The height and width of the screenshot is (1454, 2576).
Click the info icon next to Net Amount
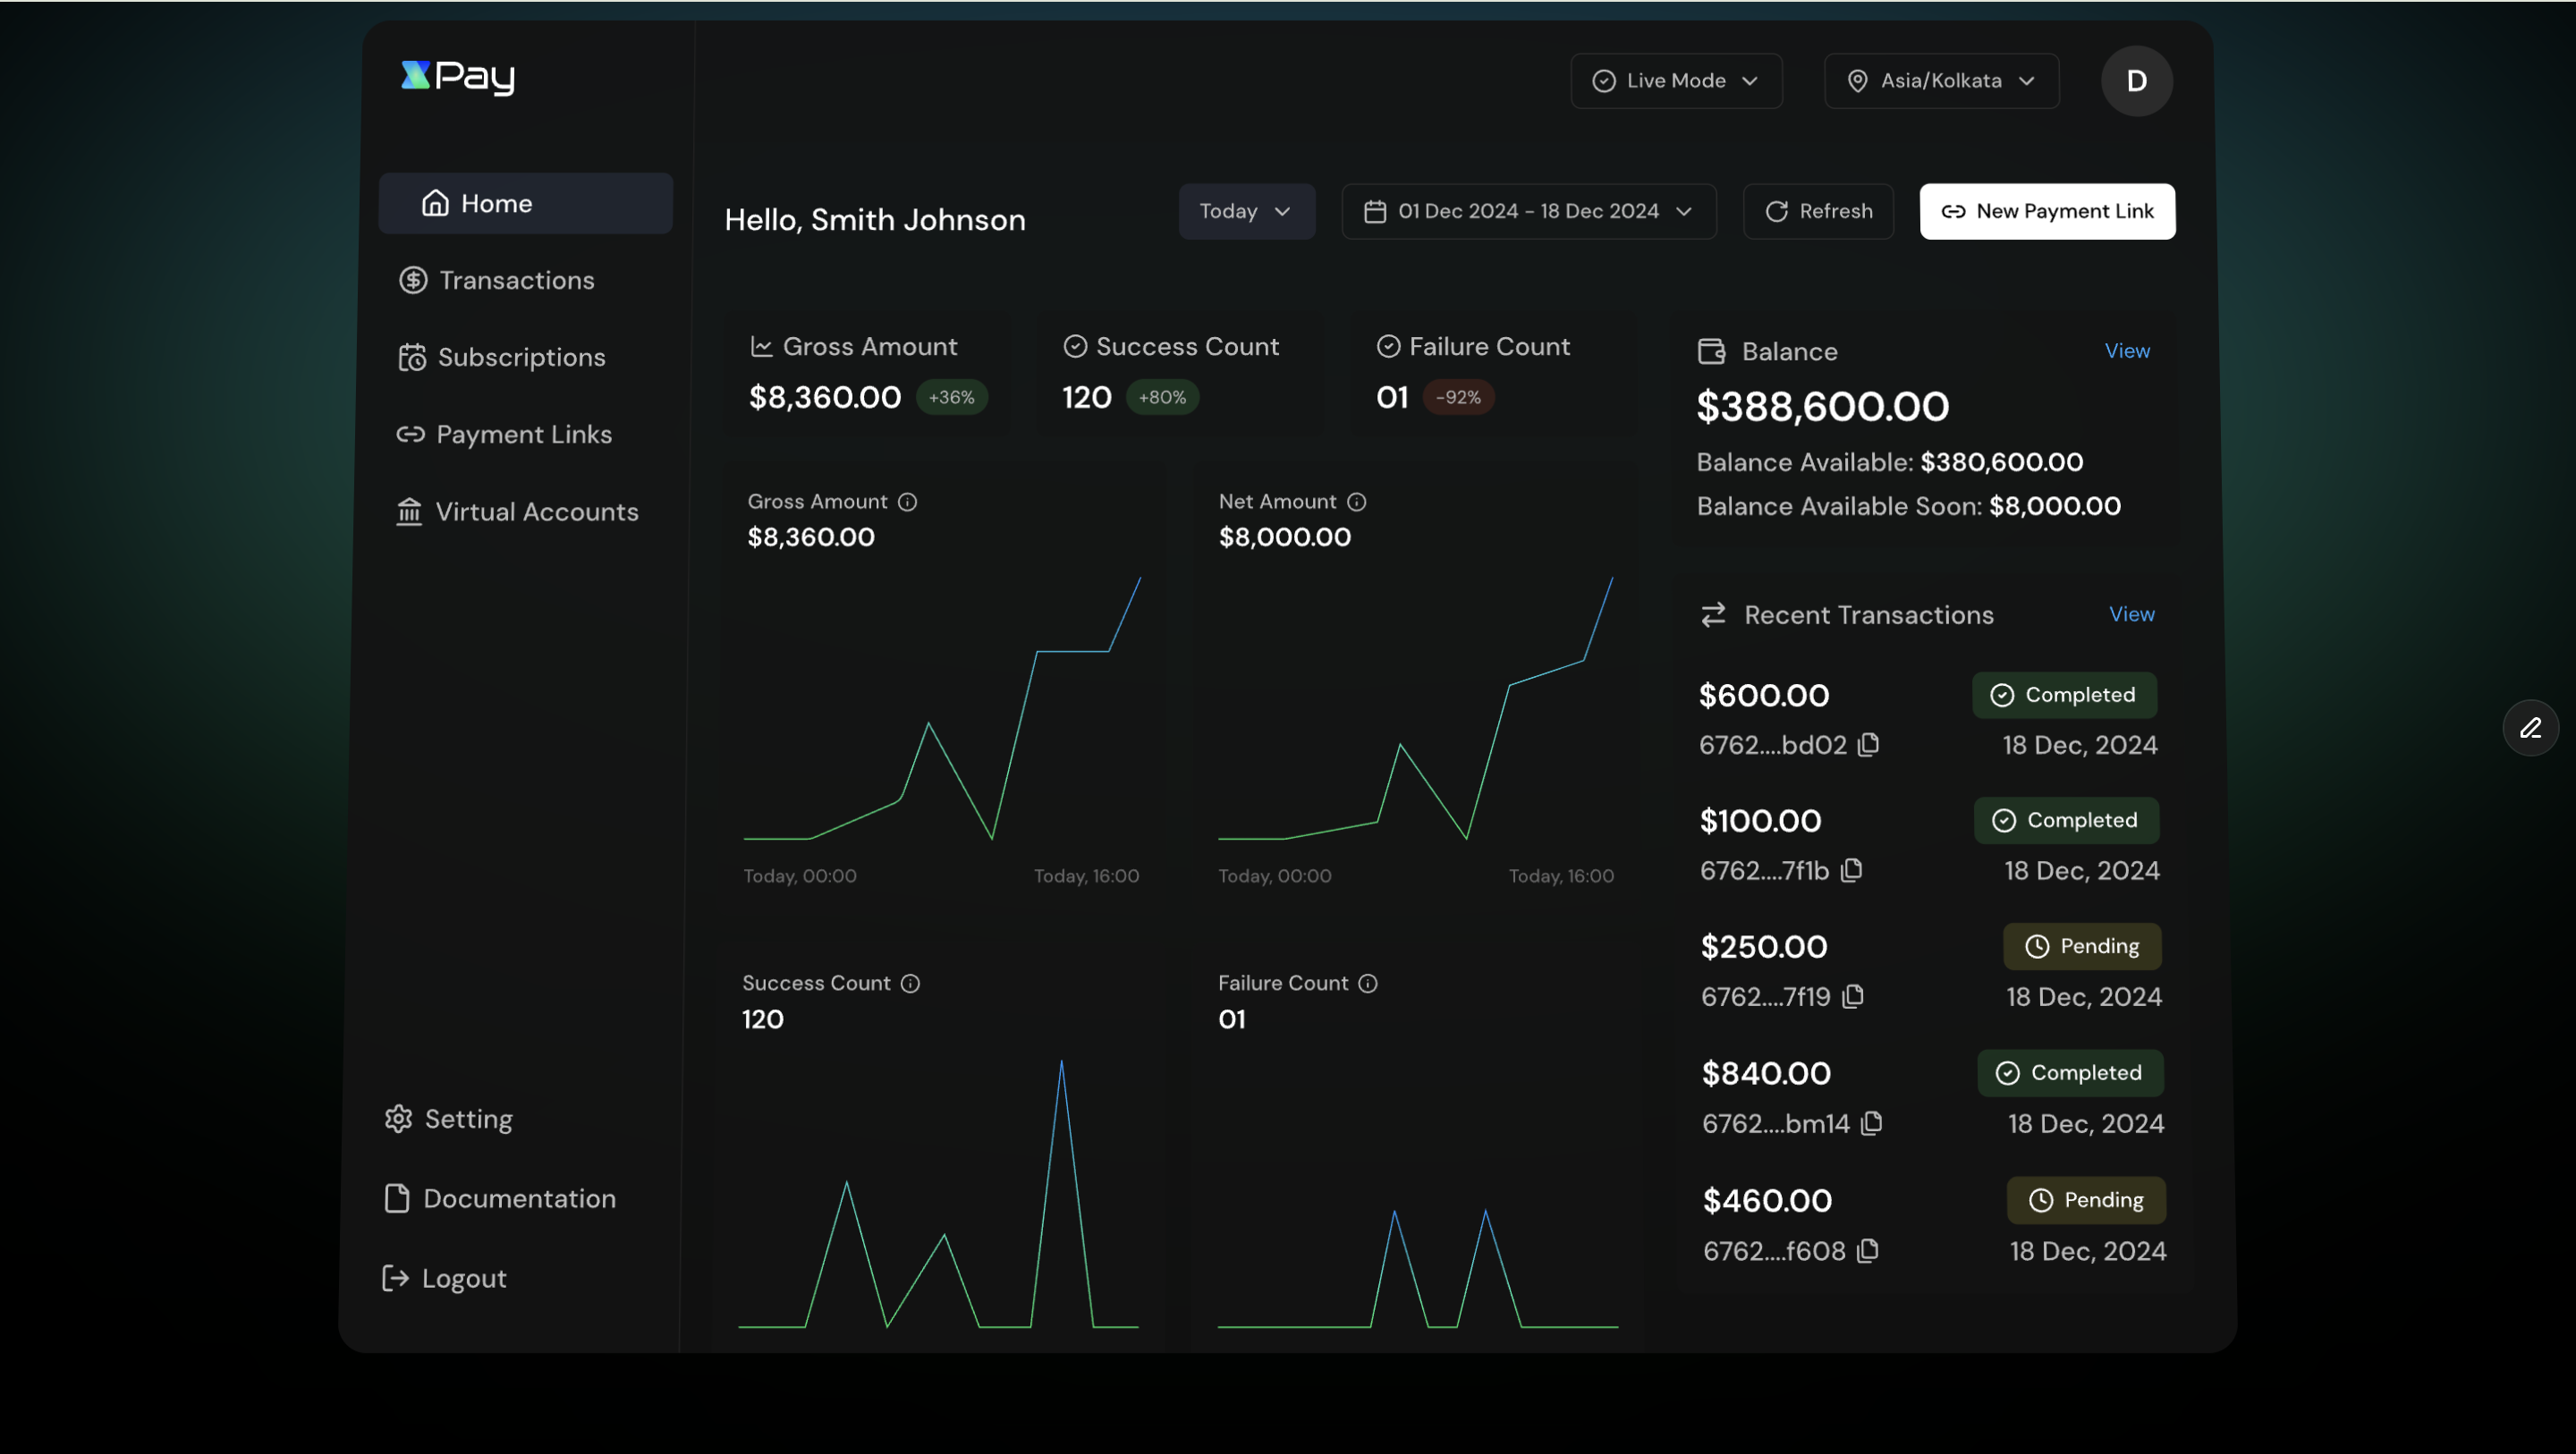[x=1357, y=502]
